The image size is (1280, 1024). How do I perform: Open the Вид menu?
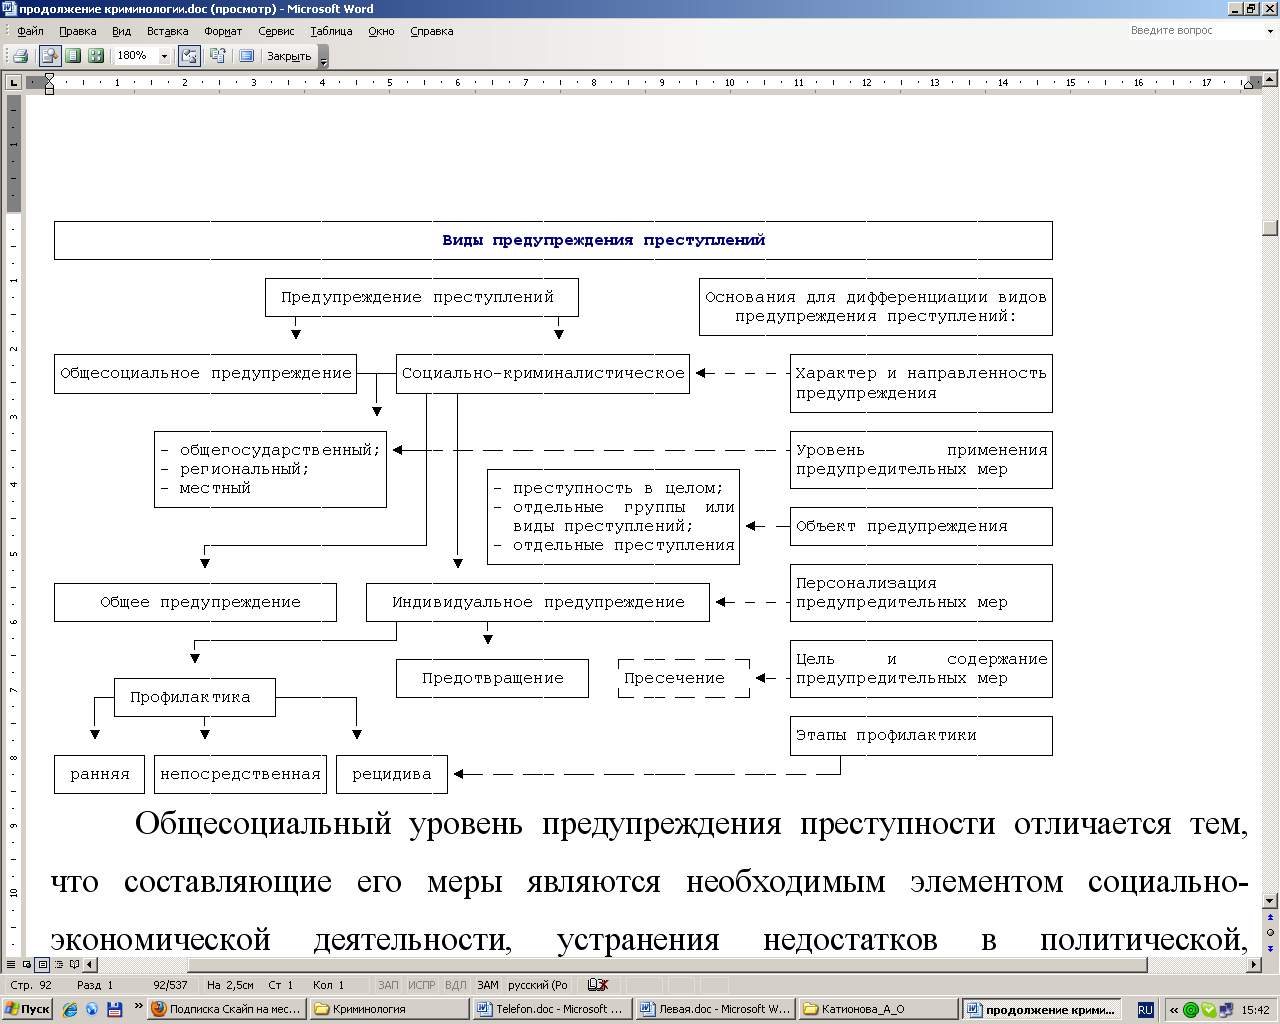[x=122, y=31]
